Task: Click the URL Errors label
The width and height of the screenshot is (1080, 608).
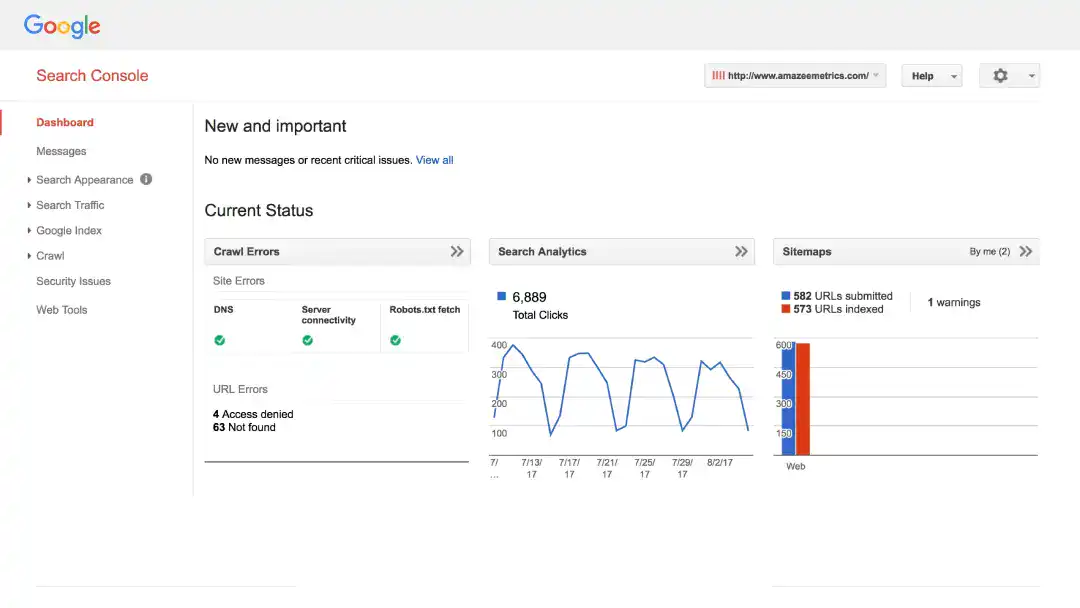Action: [x=240, y=389]
